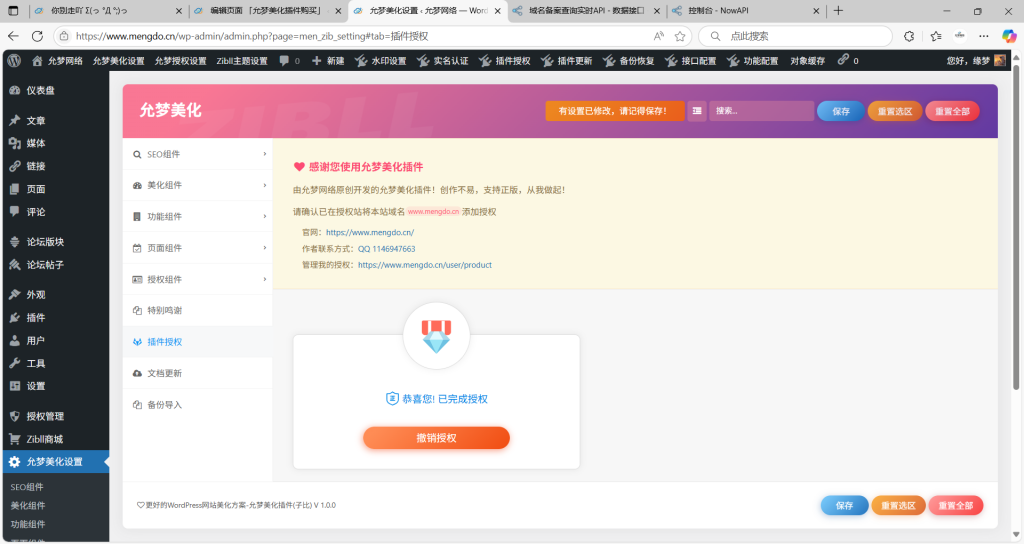Click the QQ 1146947663 contact link

pos(387,249)
